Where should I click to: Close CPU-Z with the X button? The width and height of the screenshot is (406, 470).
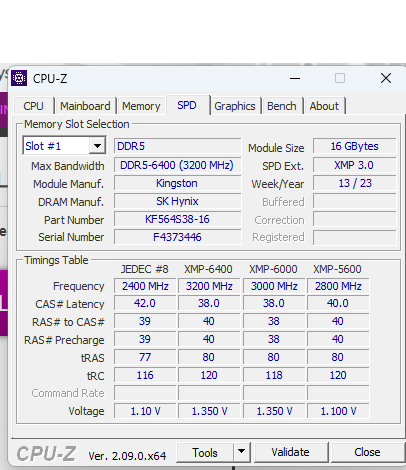pyautogui.click(x=386, y=78)
